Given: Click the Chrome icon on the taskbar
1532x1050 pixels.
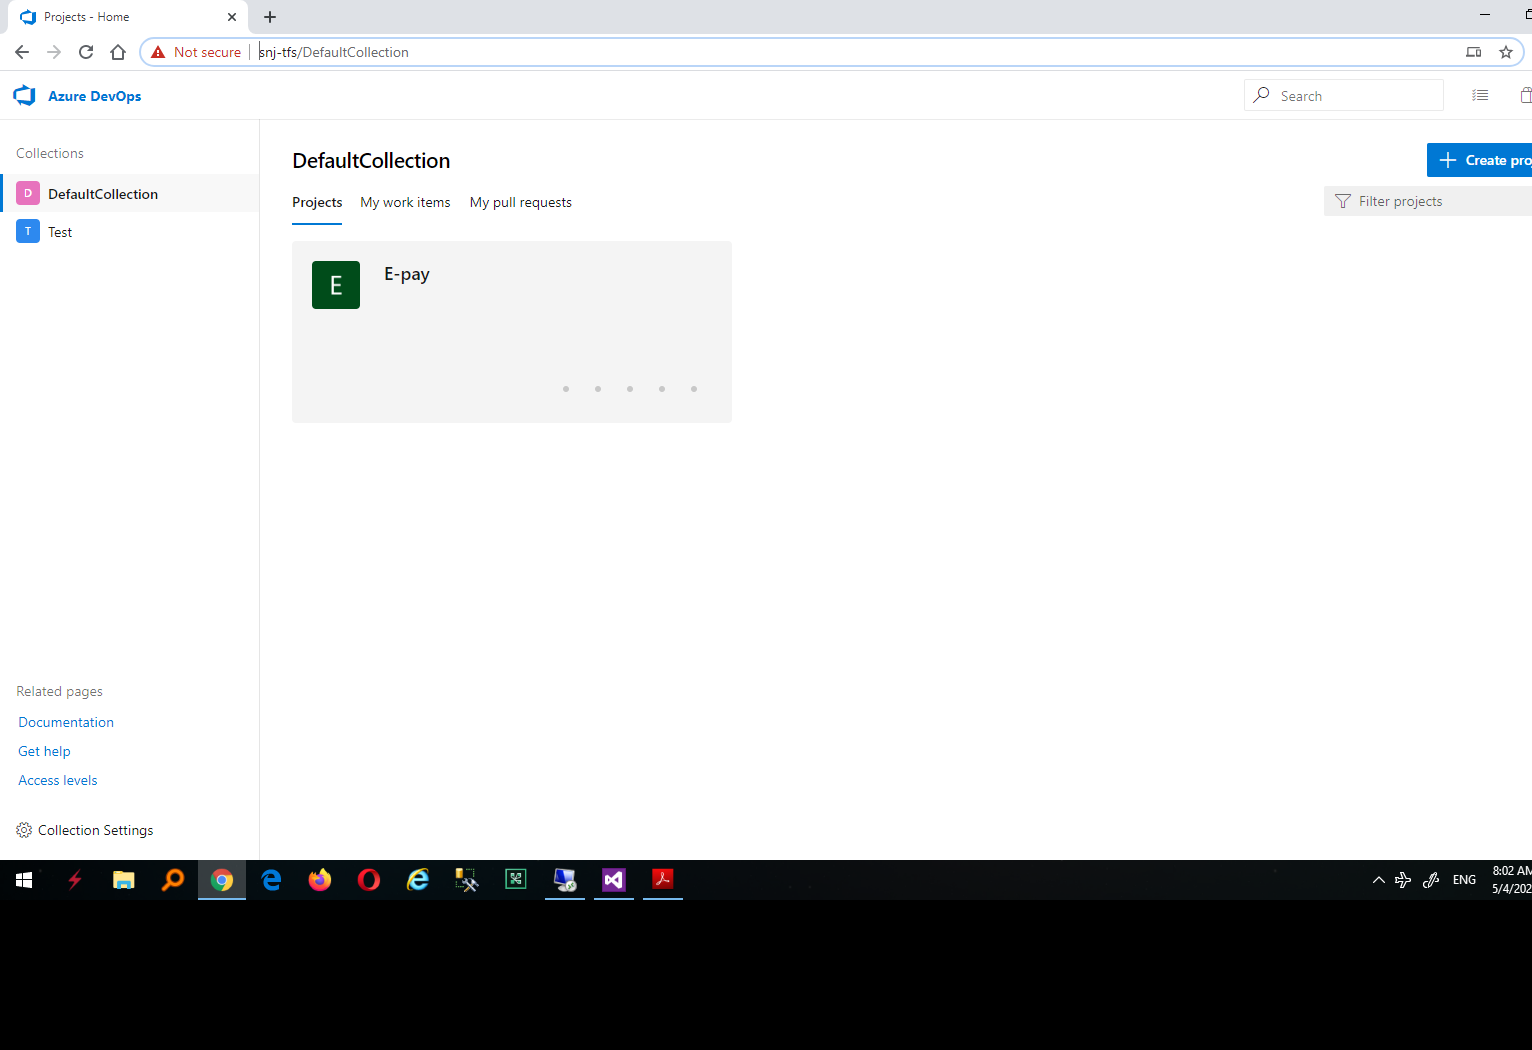Looking at the screenshot, I should 222,880.
